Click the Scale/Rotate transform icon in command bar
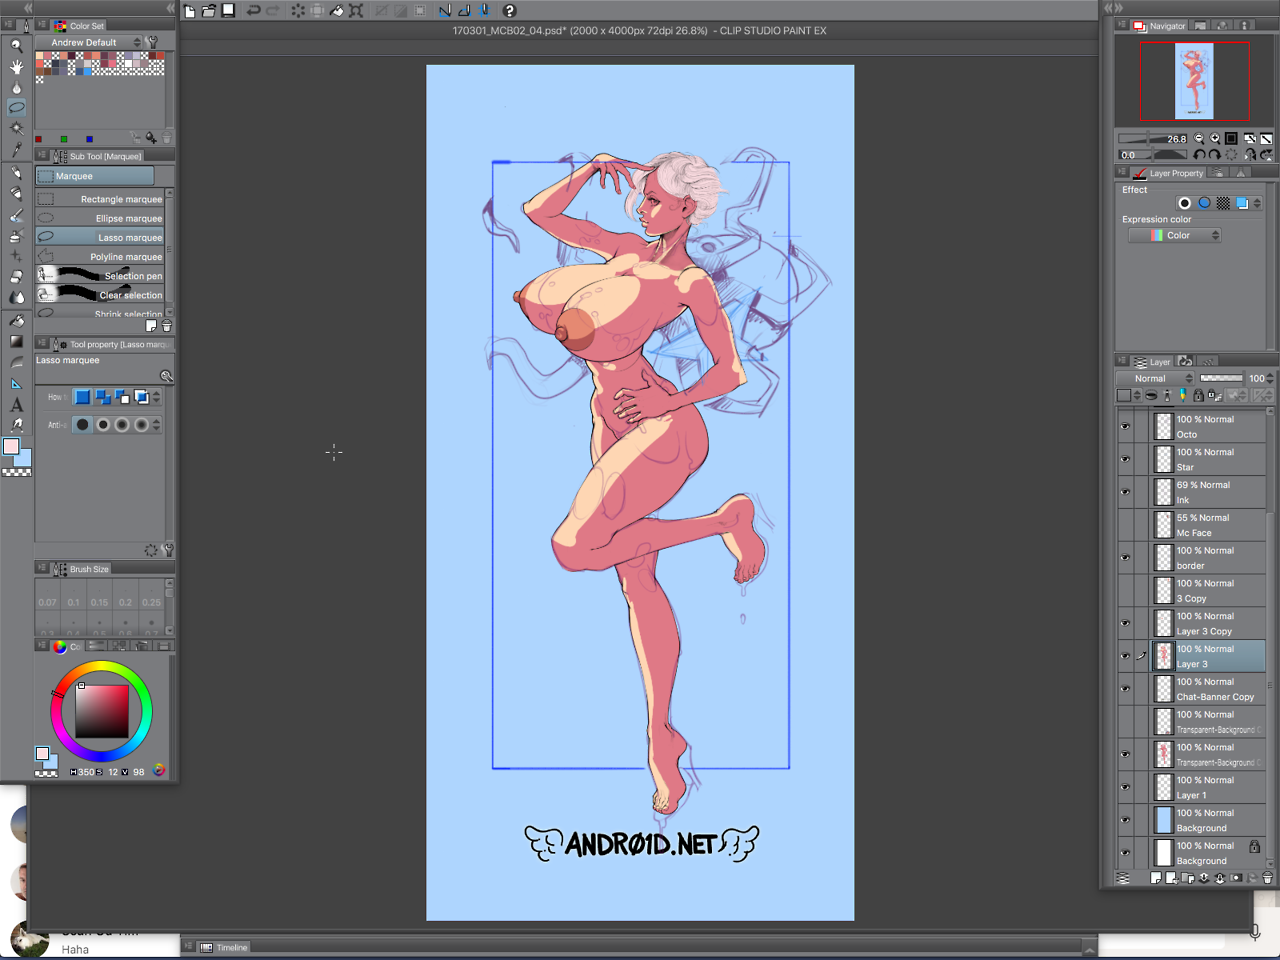Screen dimensions: 1280x960 356,11
